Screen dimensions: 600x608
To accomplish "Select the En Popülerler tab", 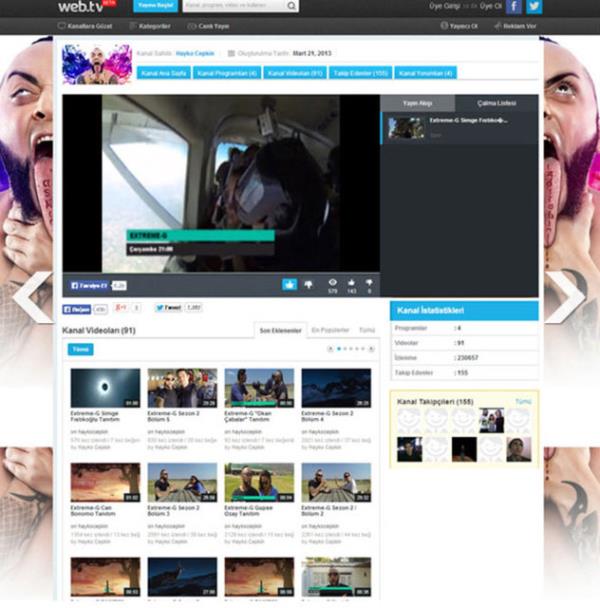I will coord(330,330).
